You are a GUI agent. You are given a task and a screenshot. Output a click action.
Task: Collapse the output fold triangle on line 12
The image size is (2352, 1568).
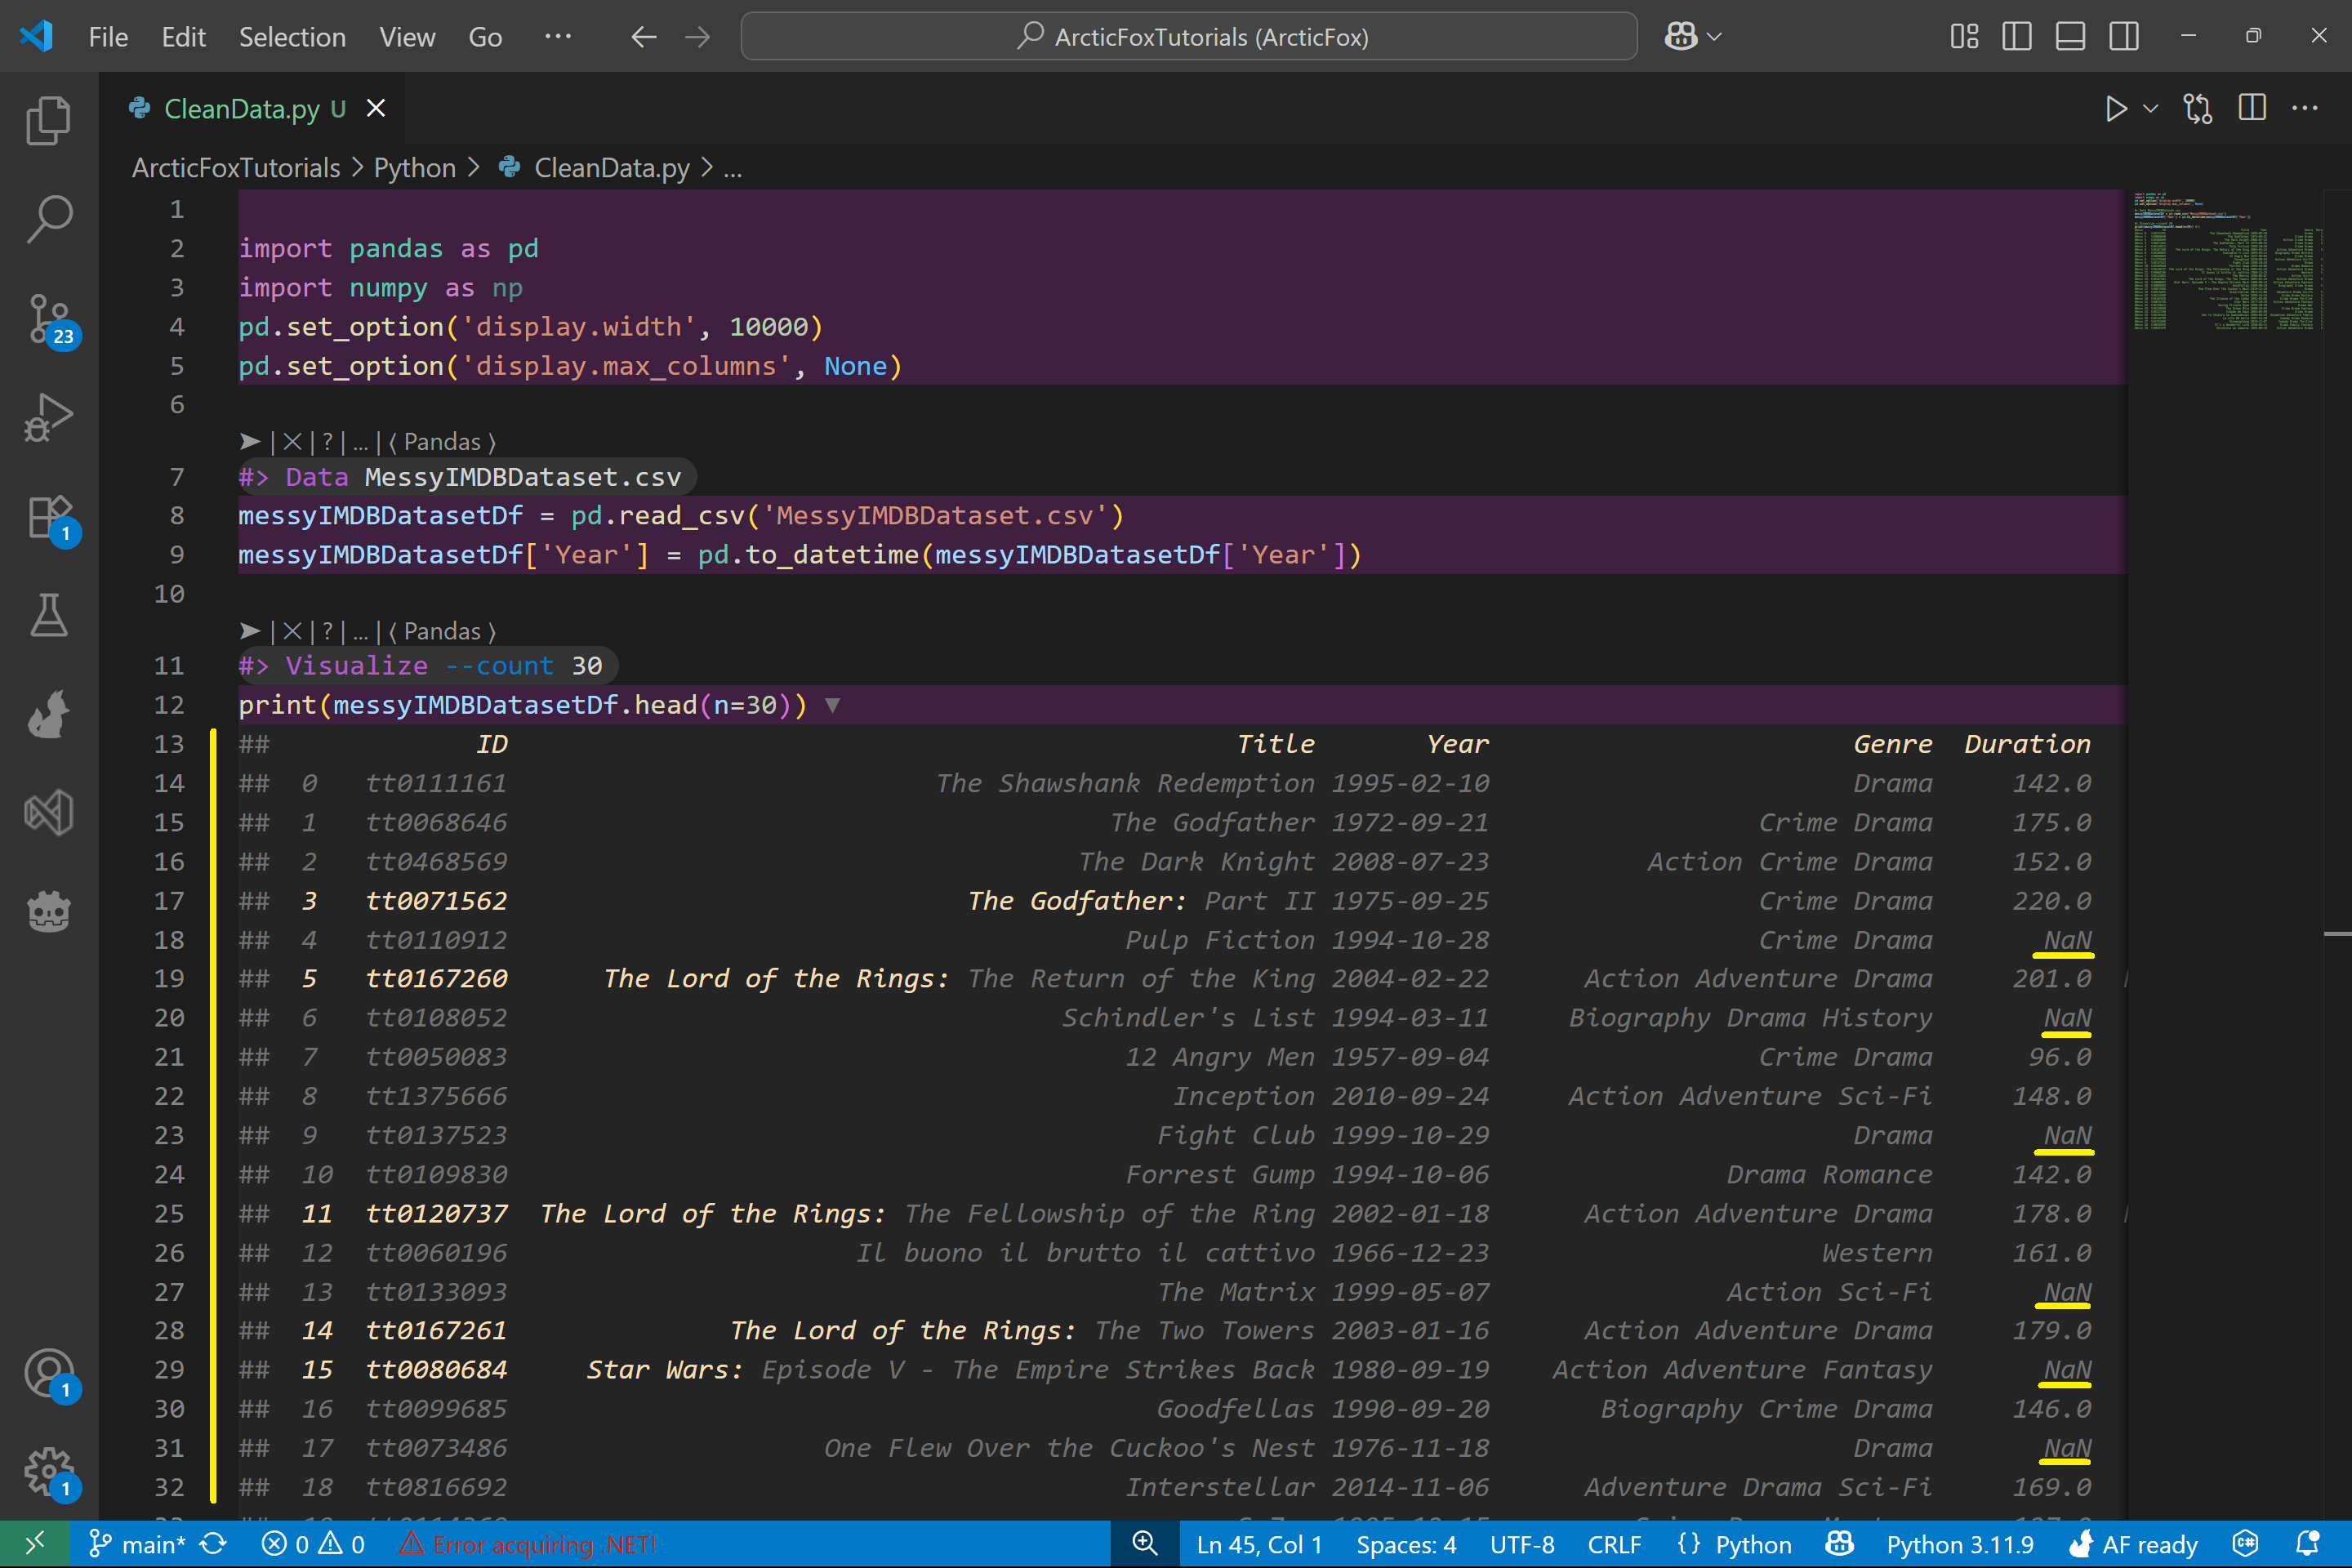pos(832,706)
